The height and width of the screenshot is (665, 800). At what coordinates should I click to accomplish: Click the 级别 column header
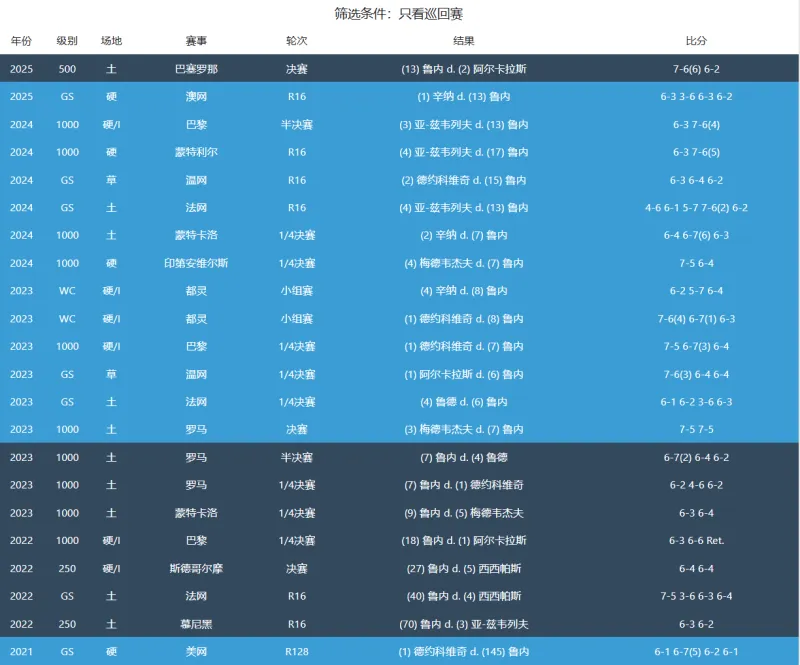point(67,41)
